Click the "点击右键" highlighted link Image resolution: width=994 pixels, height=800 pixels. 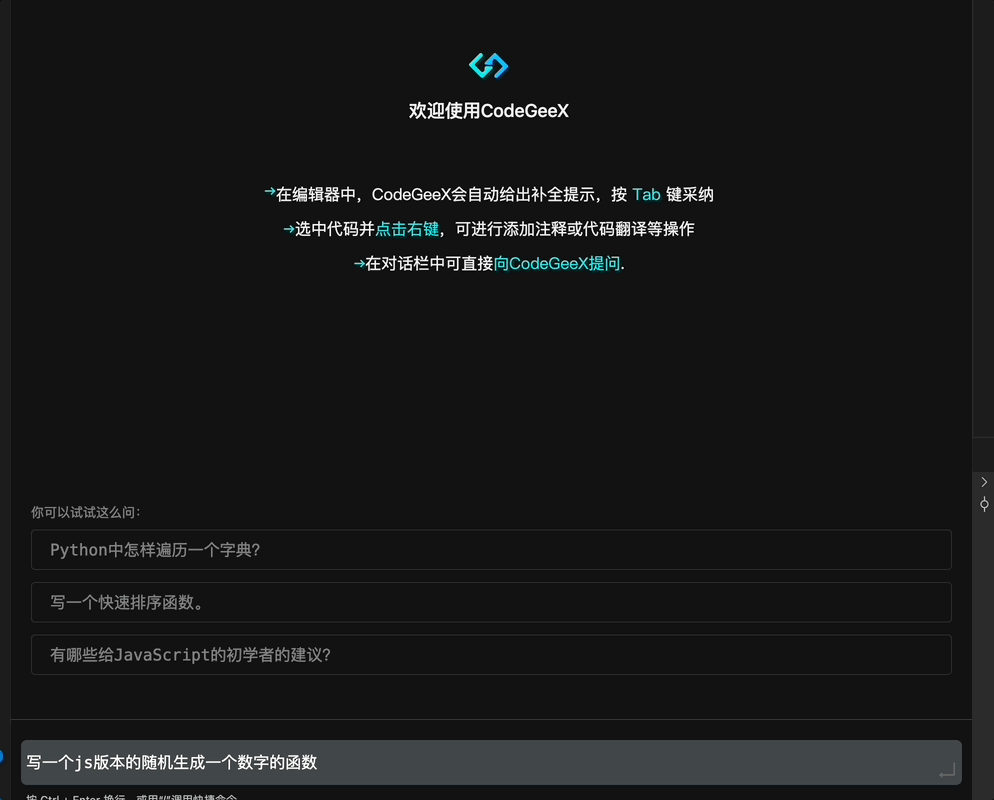pyautogui.click(x=407, y=229)
